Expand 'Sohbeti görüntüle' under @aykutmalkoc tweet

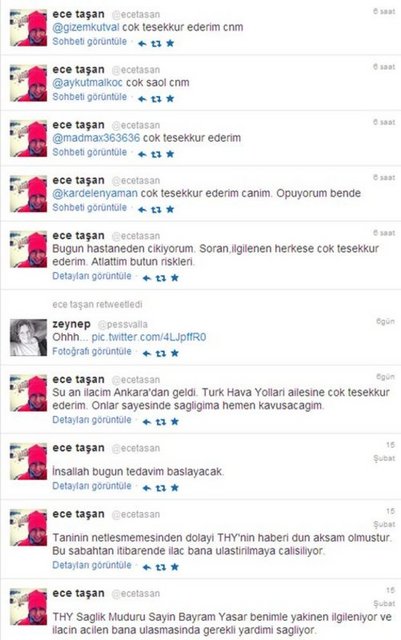pyautogui.click(x=89, y=97)
